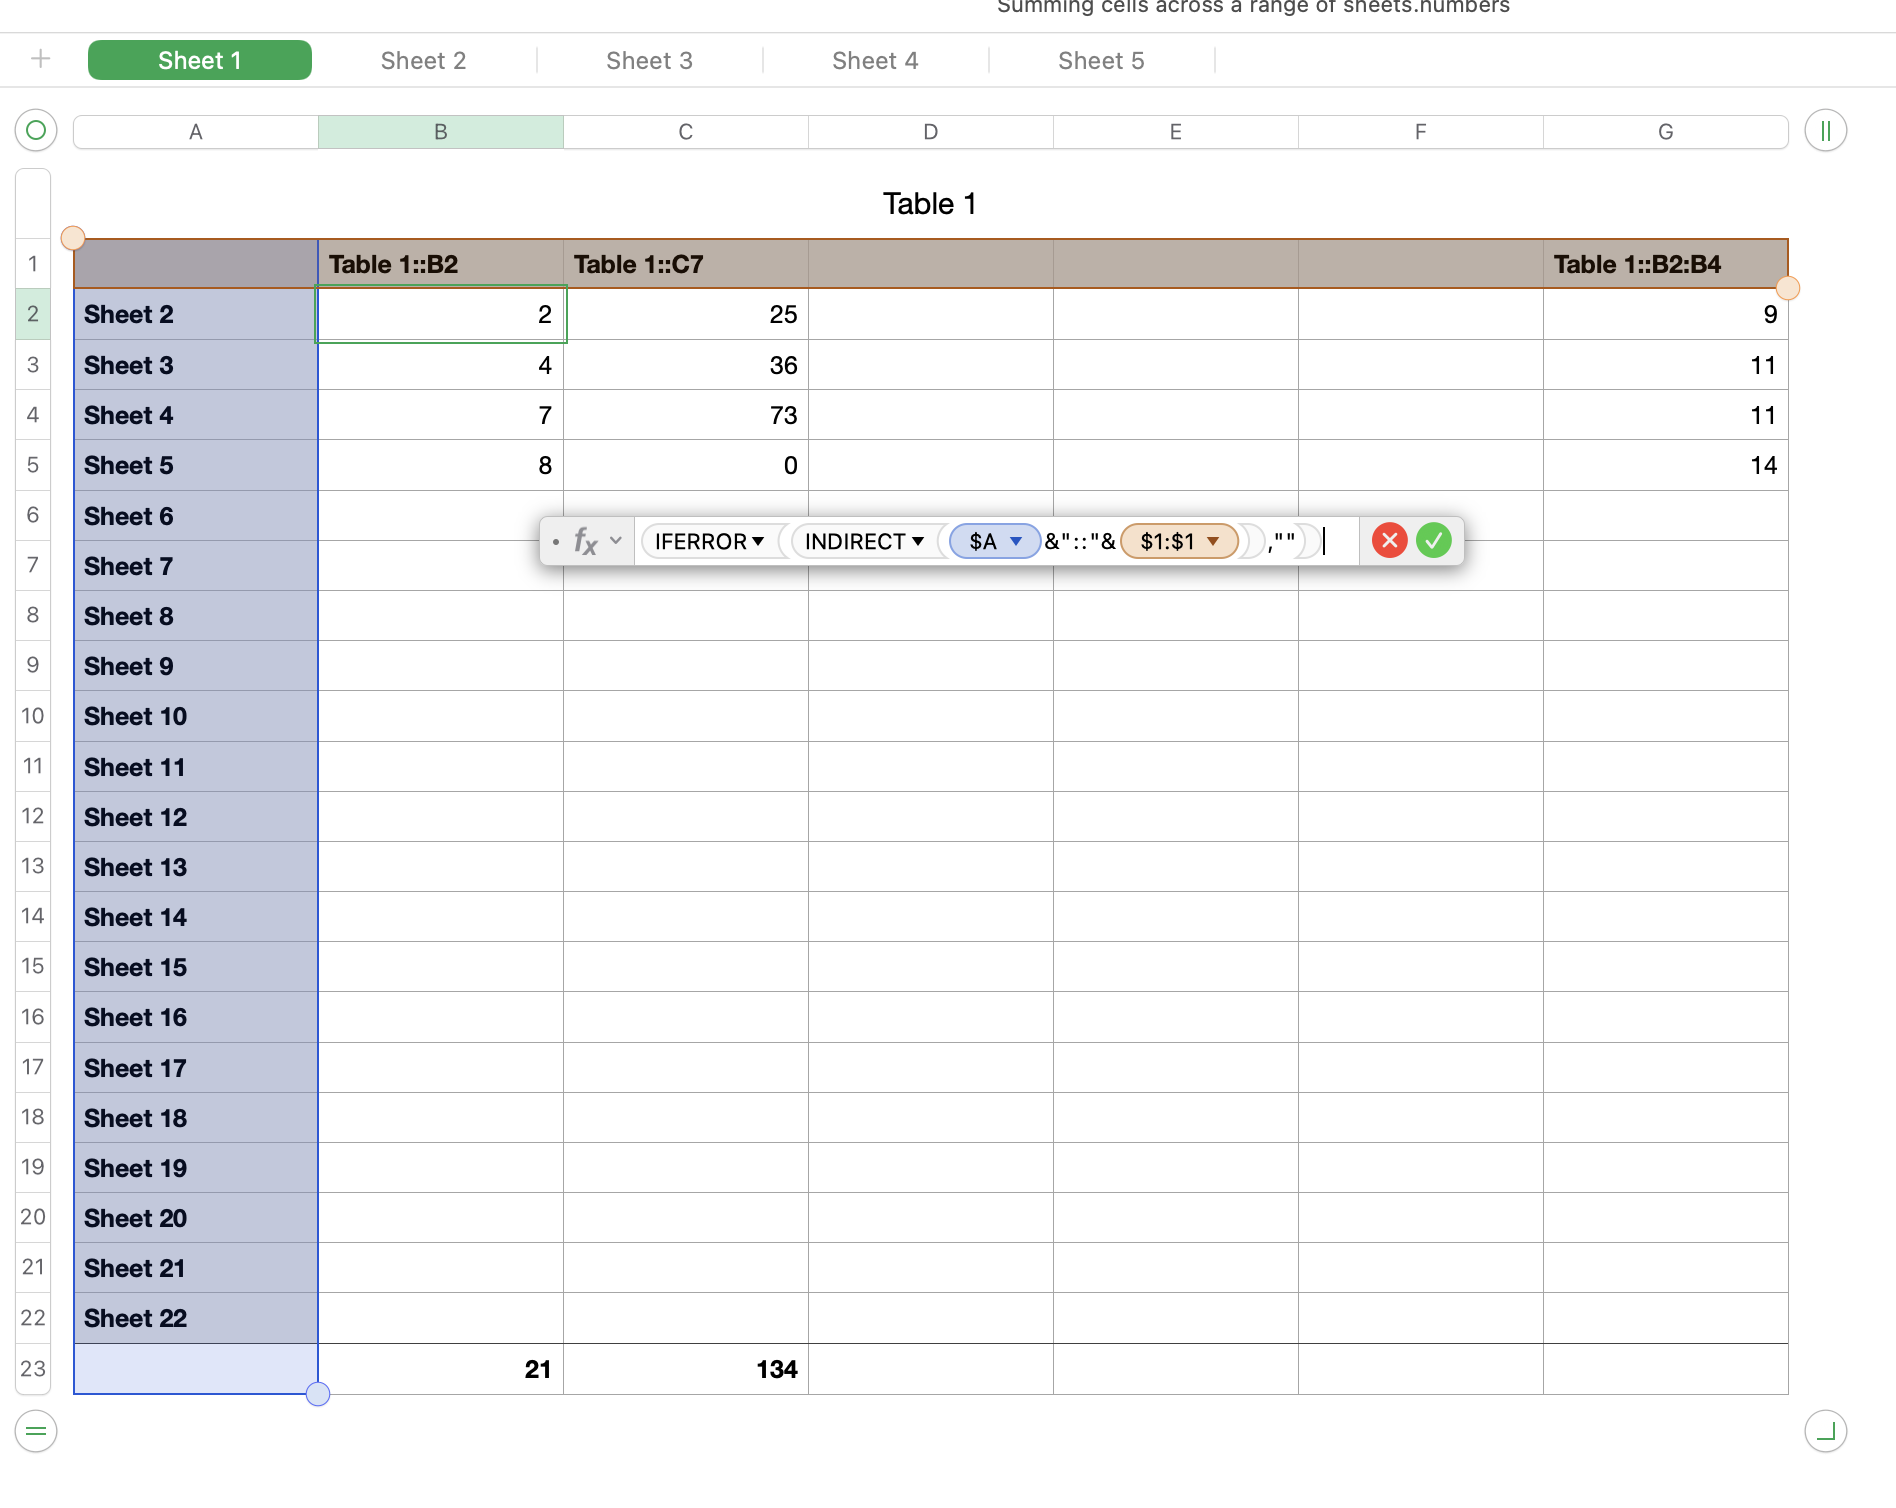Click the 'Sheet 22' row label cell
Viewport: 1896px width, 1508px height.
(x=196, y=1318)
